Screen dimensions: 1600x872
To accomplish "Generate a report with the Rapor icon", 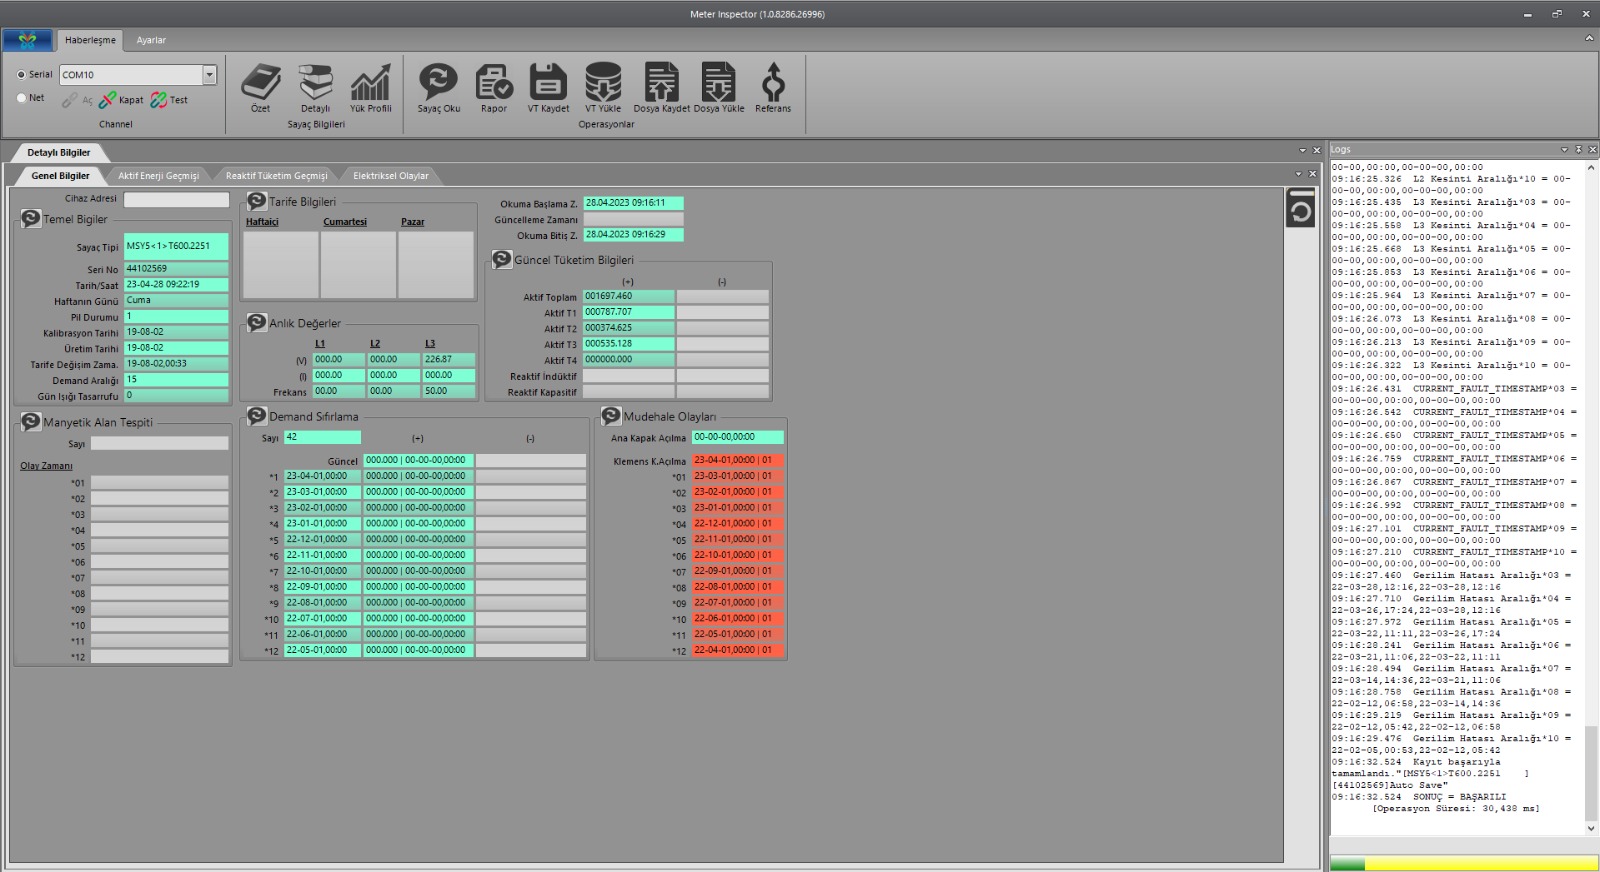I will [493, 83].
